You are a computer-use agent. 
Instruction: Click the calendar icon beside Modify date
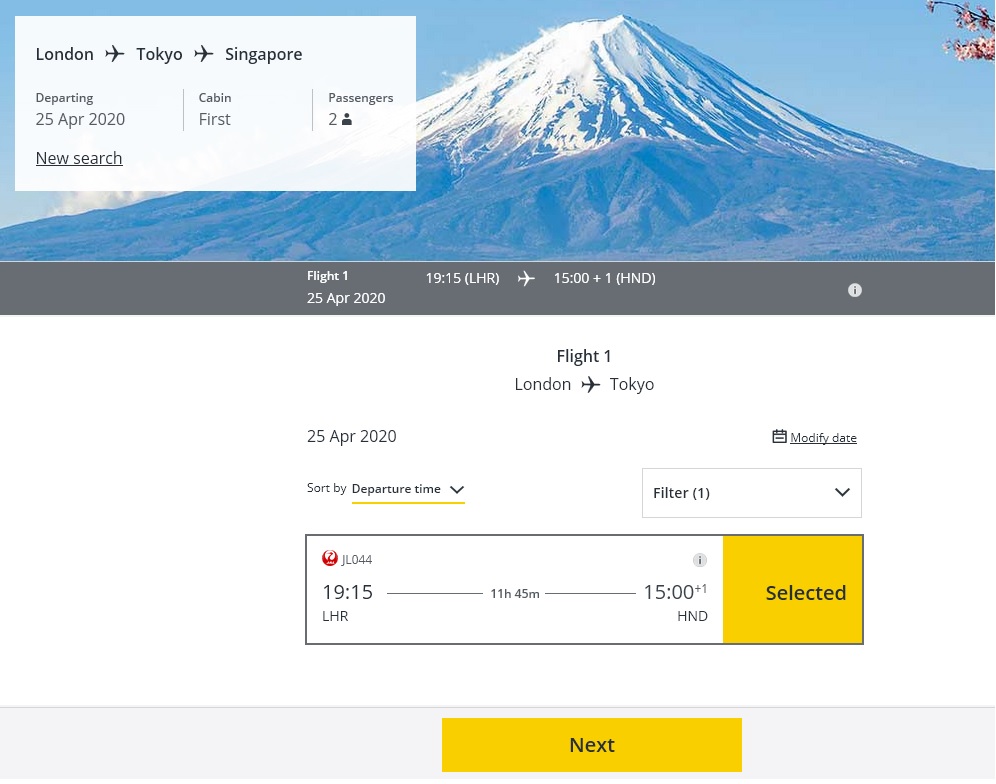[779, 437]
